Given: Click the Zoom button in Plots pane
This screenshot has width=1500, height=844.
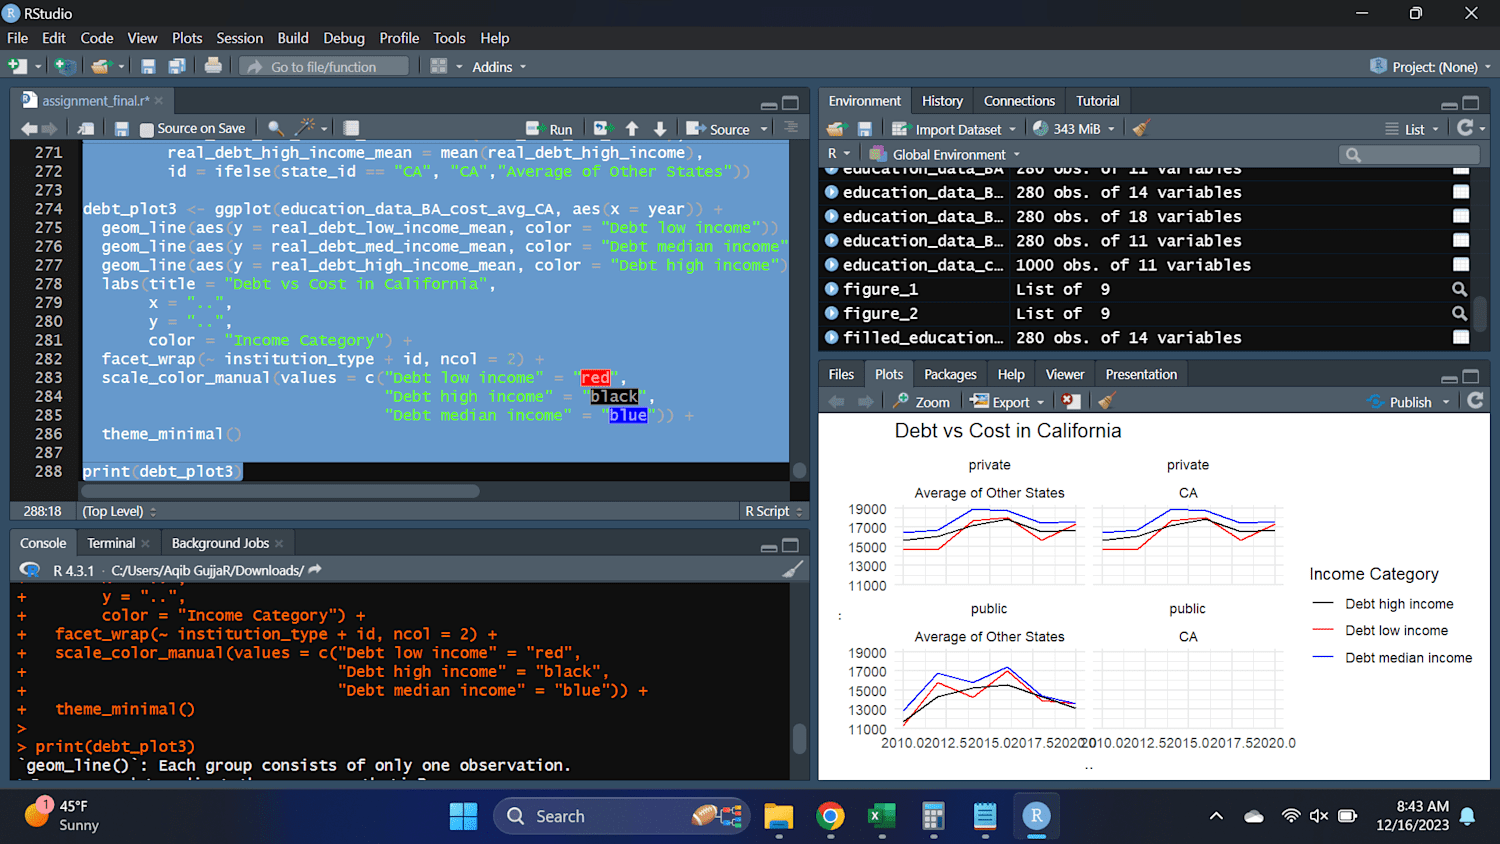Looking at the screenshot, I should [x=922, y=401].
